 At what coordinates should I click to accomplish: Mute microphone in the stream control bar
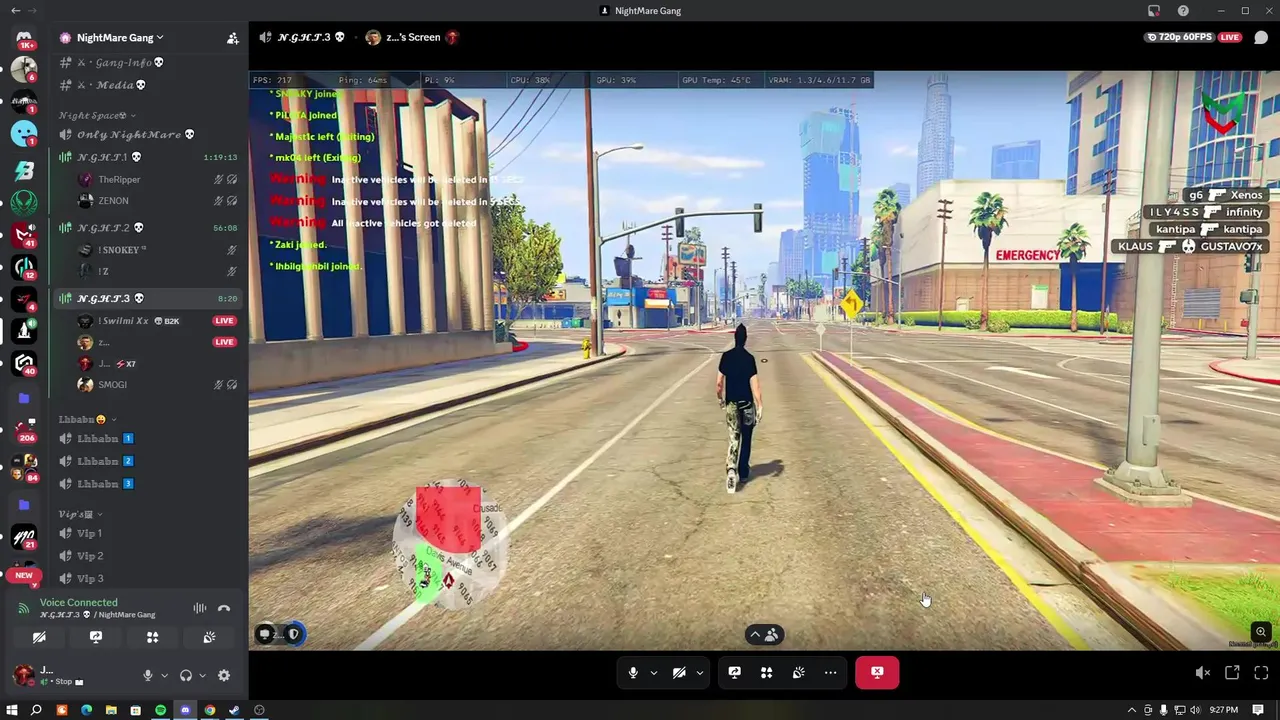(x=633, y=673)
